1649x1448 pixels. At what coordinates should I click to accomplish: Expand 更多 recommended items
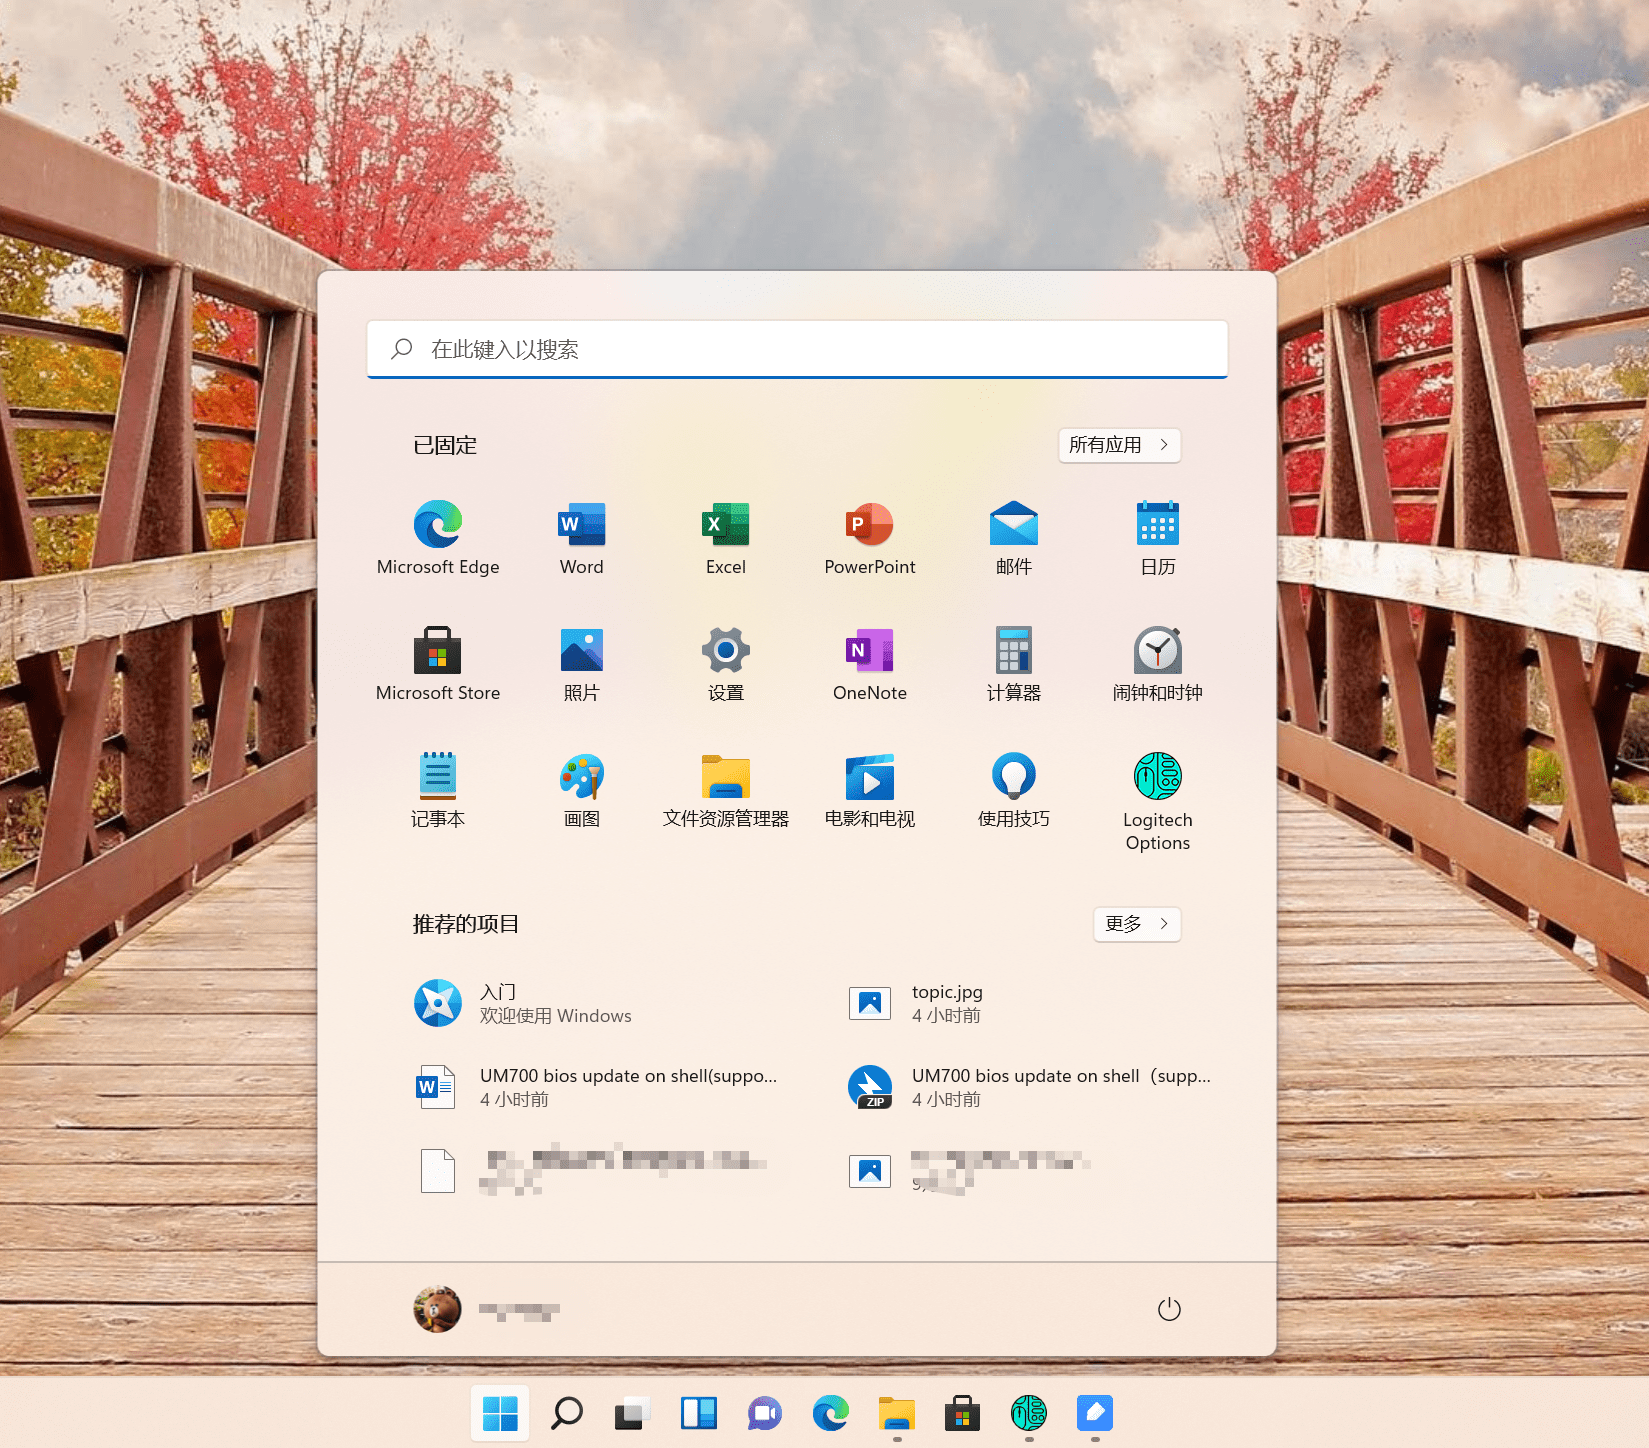(x=1136, y=924)
